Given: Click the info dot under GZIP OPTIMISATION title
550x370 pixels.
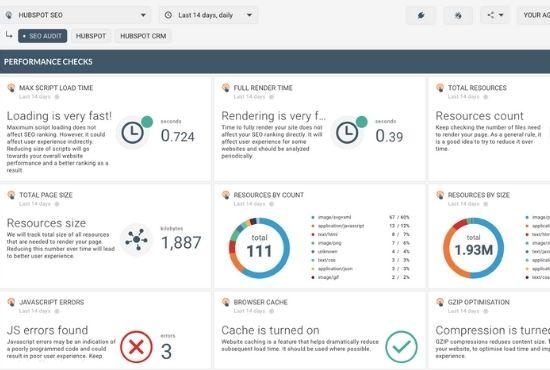Looking at the screenshot, I should click(485, 311).
